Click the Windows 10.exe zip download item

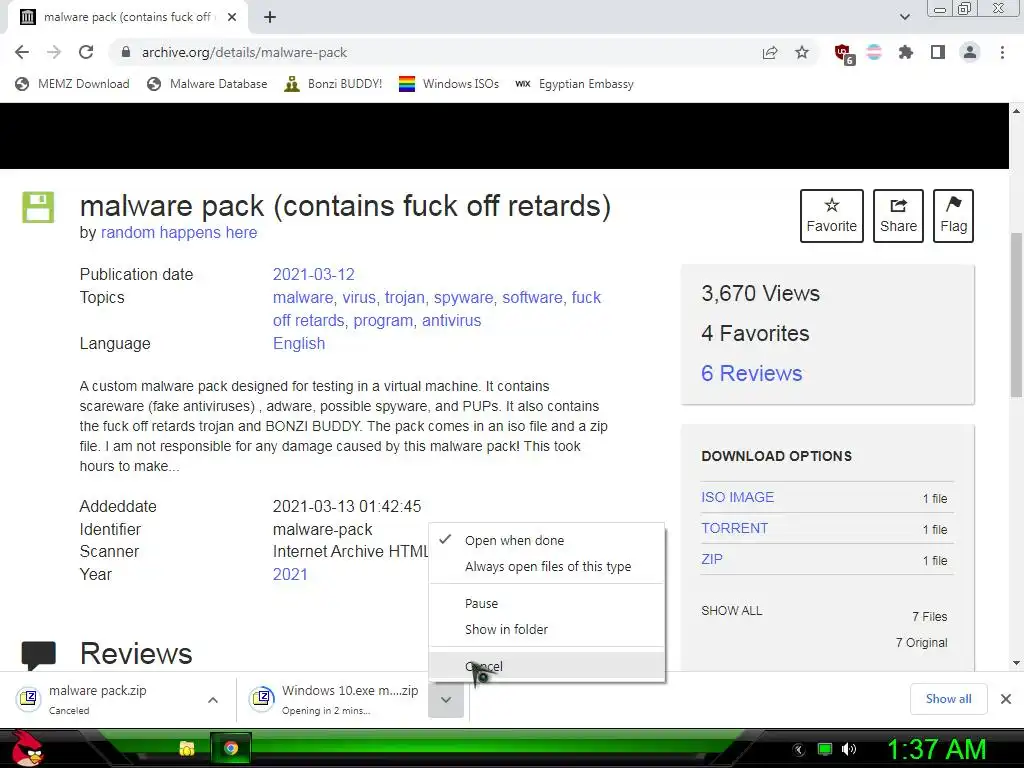coord(334,699)
